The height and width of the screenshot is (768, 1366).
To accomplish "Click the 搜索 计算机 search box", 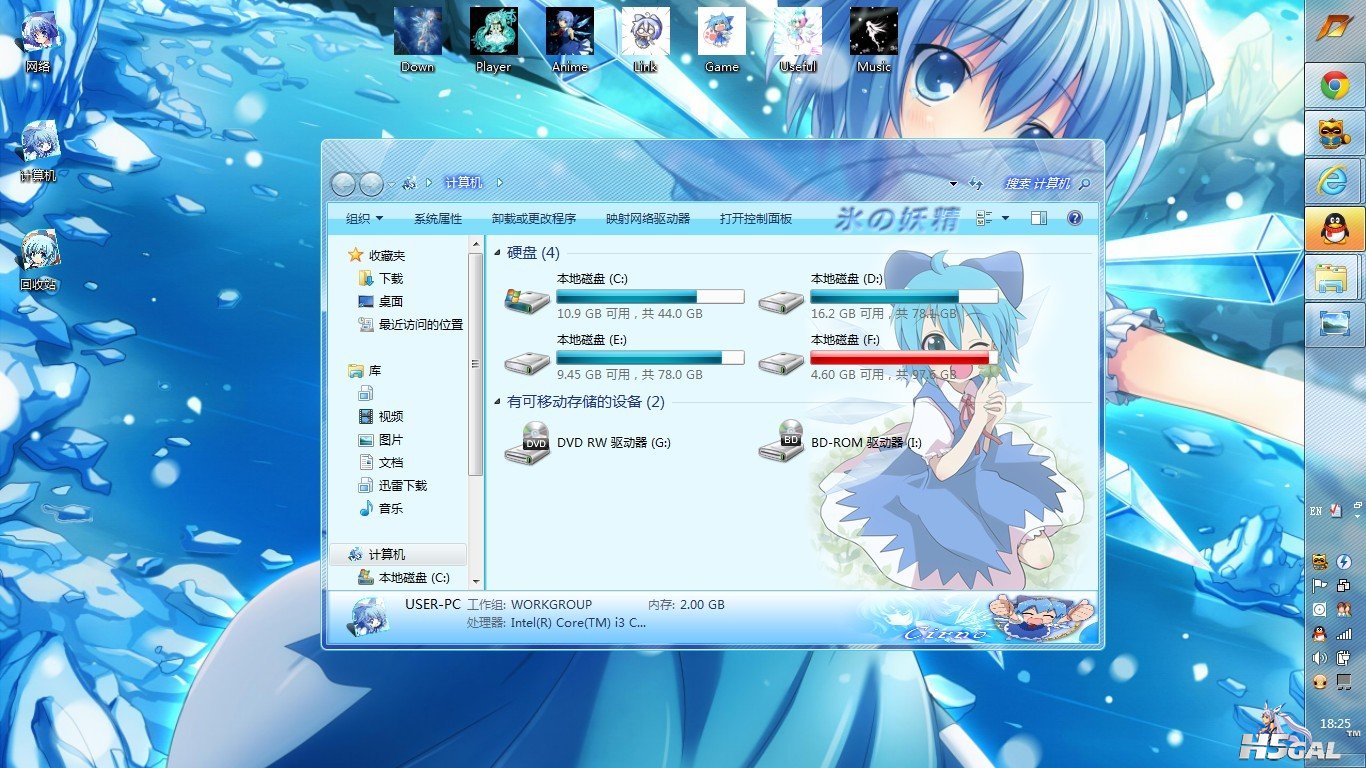I will coord(1037,184).
